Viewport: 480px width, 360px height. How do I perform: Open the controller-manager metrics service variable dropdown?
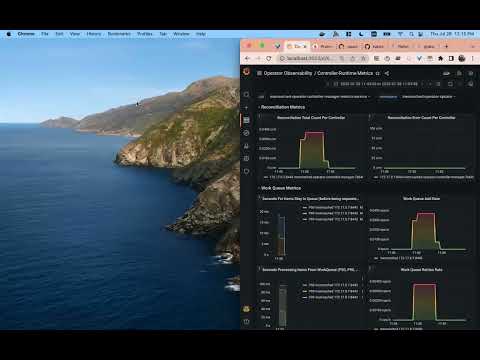tap(320, 97)
